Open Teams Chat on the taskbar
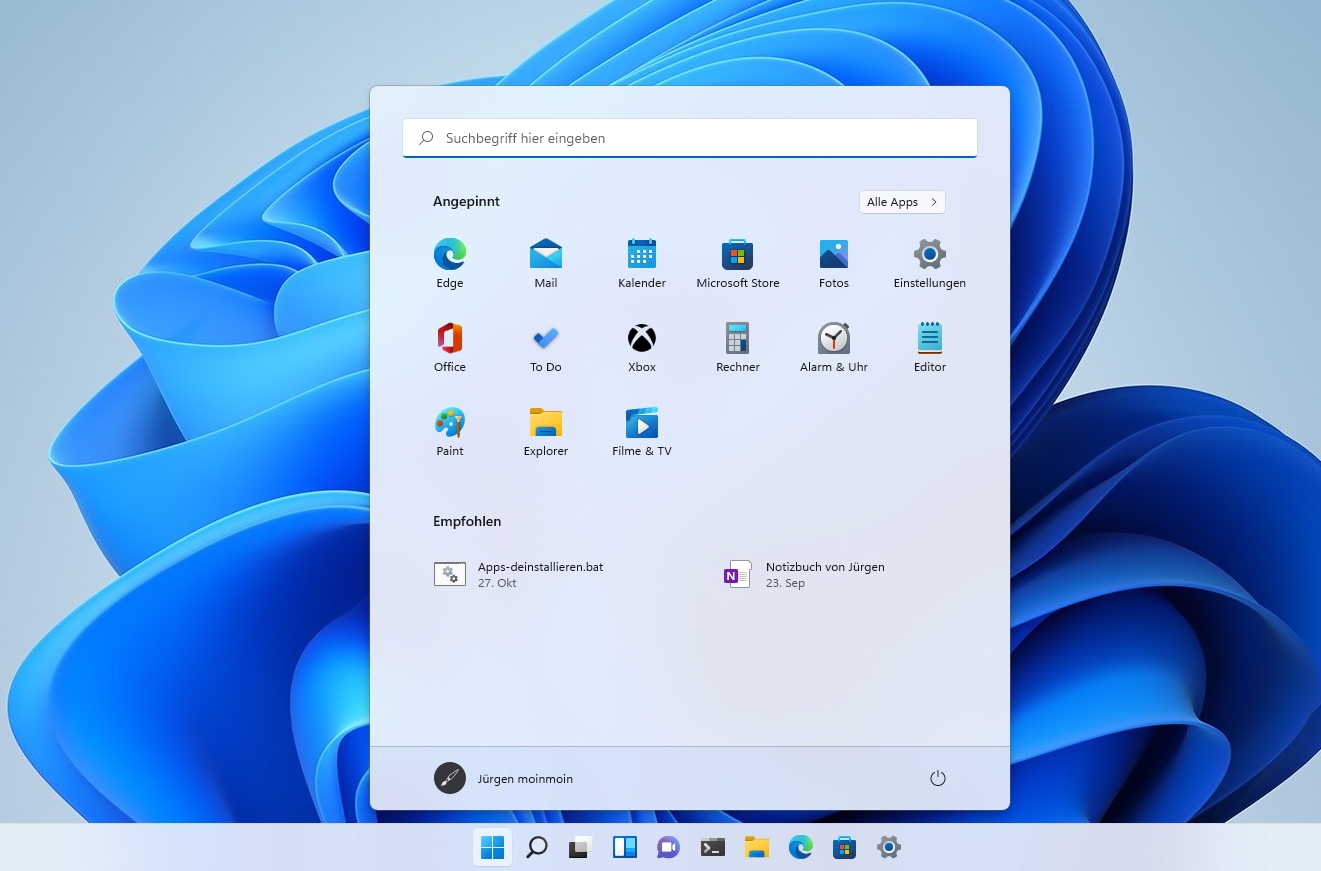The height and width of the screenshot is (871, 1321). click(x=669, y=848)
